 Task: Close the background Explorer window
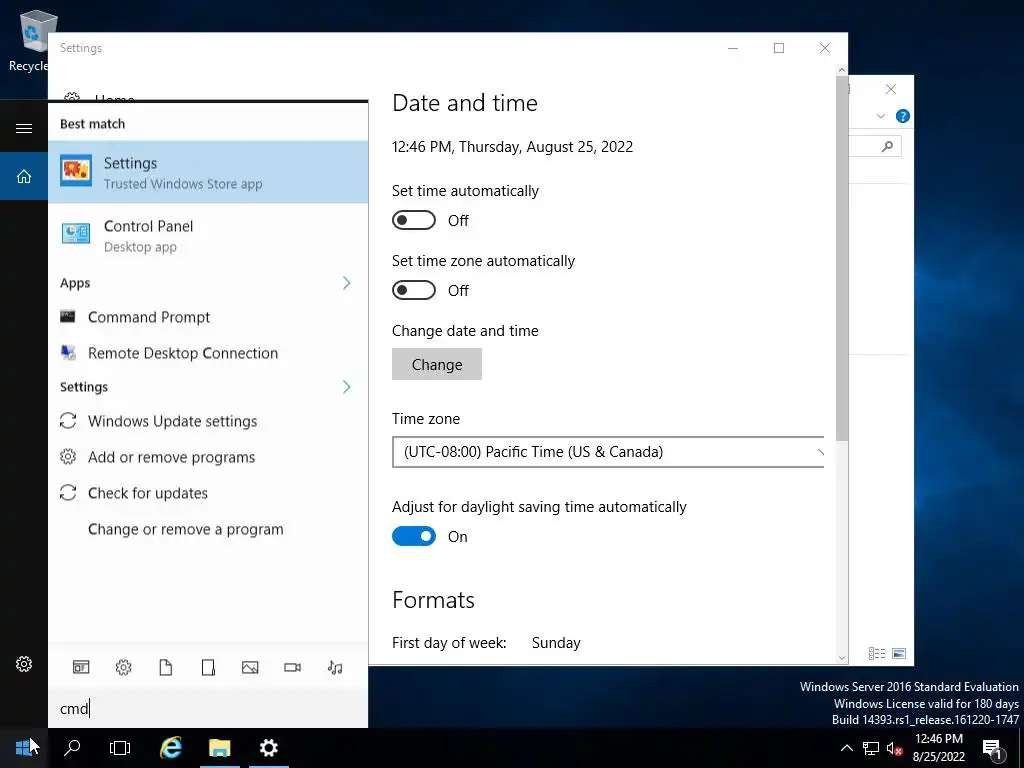891,89
